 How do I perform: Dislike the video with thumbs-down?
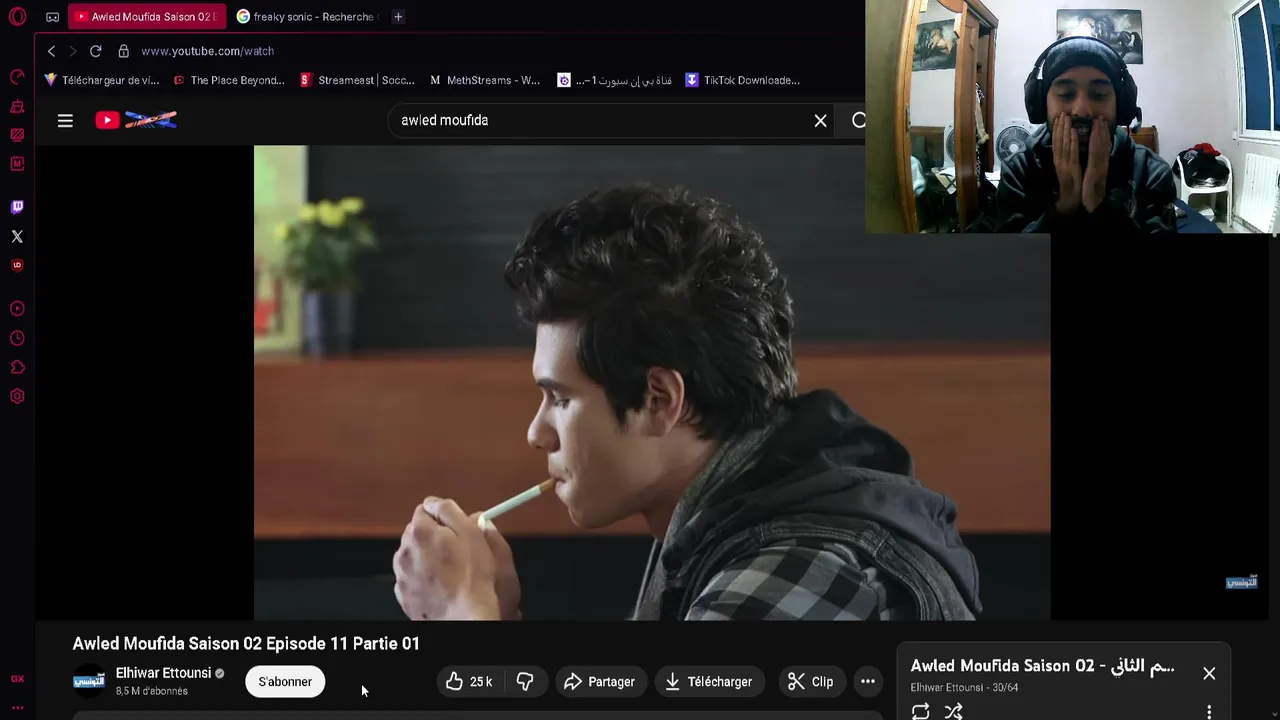coord(525,681)
